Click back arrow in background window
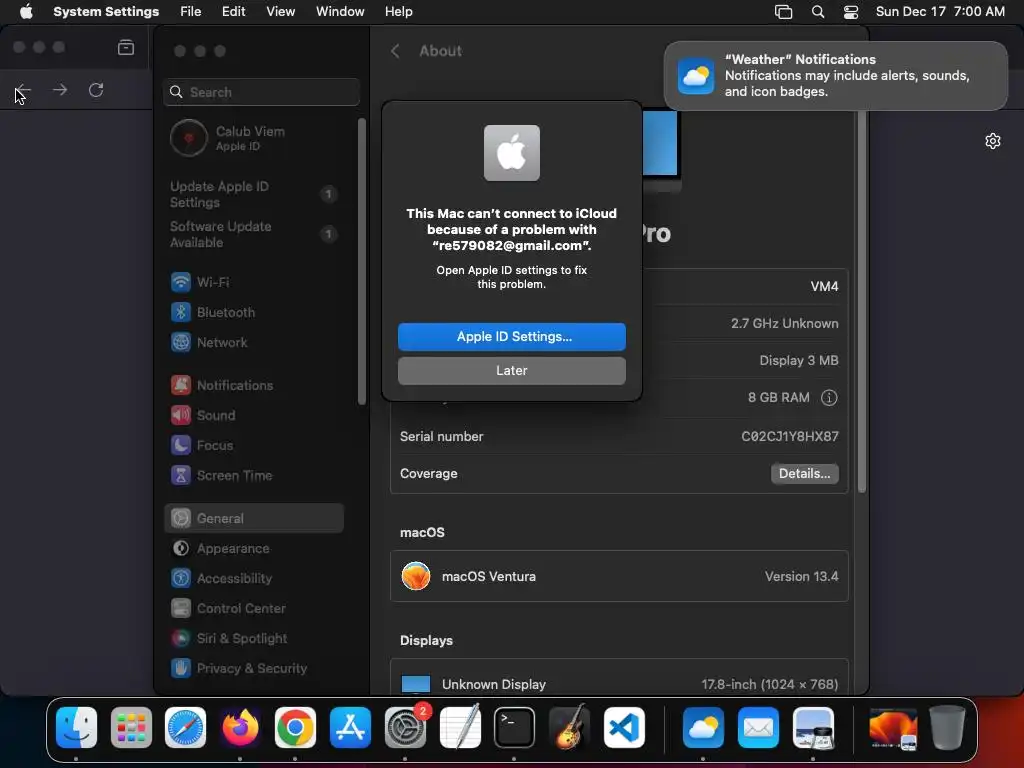 [23, 90]
